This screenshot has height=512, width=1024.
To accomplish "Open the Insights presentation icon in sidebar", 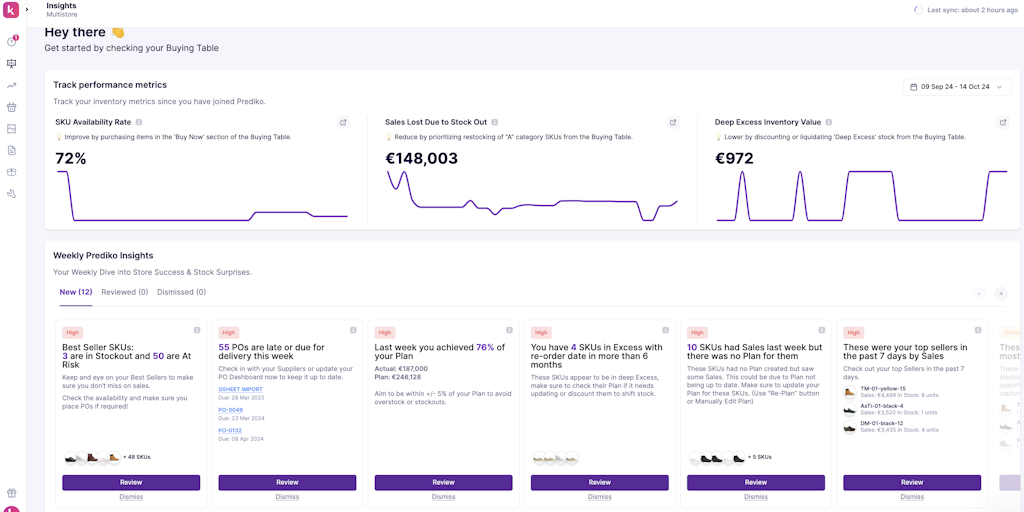I will (12, 63).
